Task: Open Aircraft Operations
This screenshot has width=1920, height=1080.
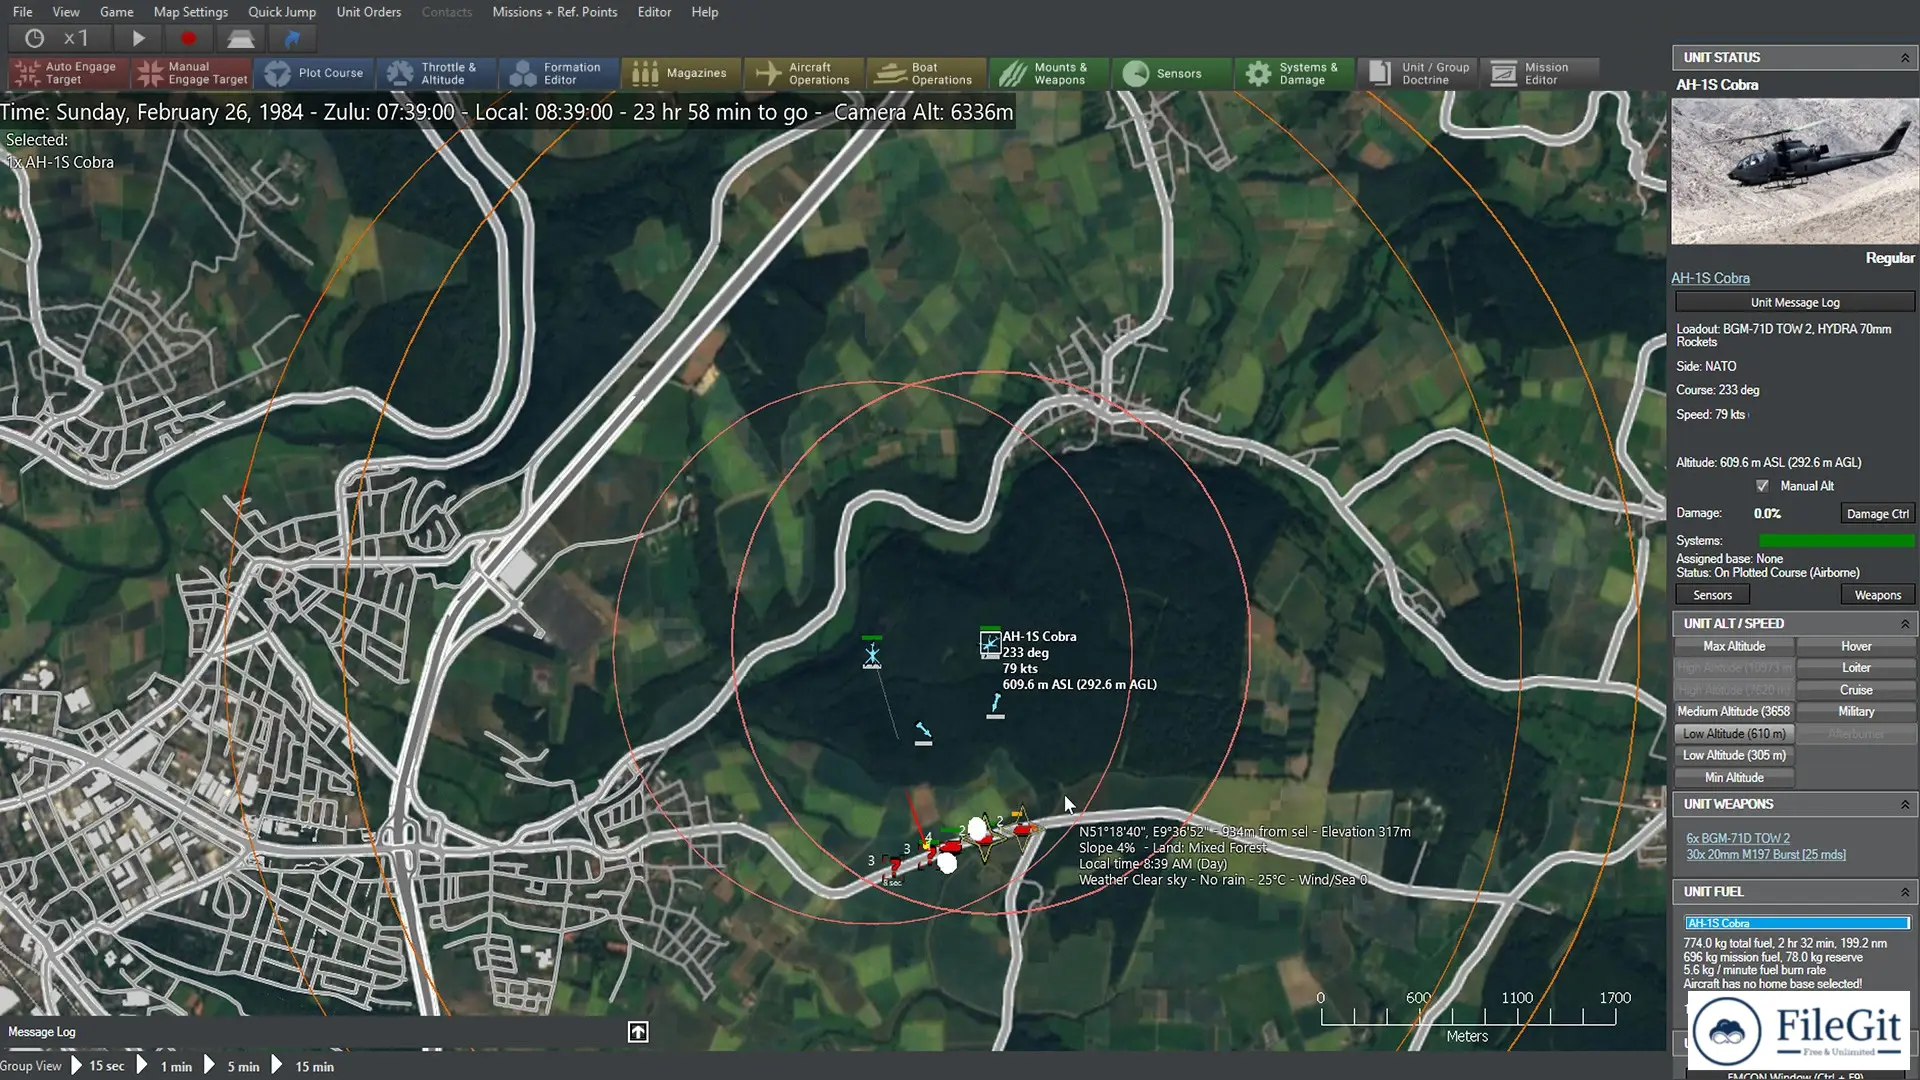Action: [x=803, y=73]
